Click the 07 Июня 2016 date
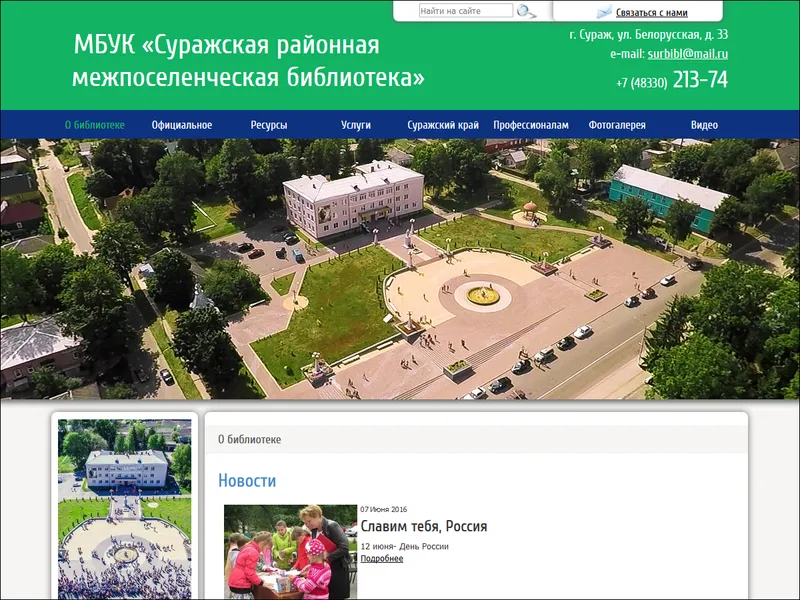 [x=384, y=509]
